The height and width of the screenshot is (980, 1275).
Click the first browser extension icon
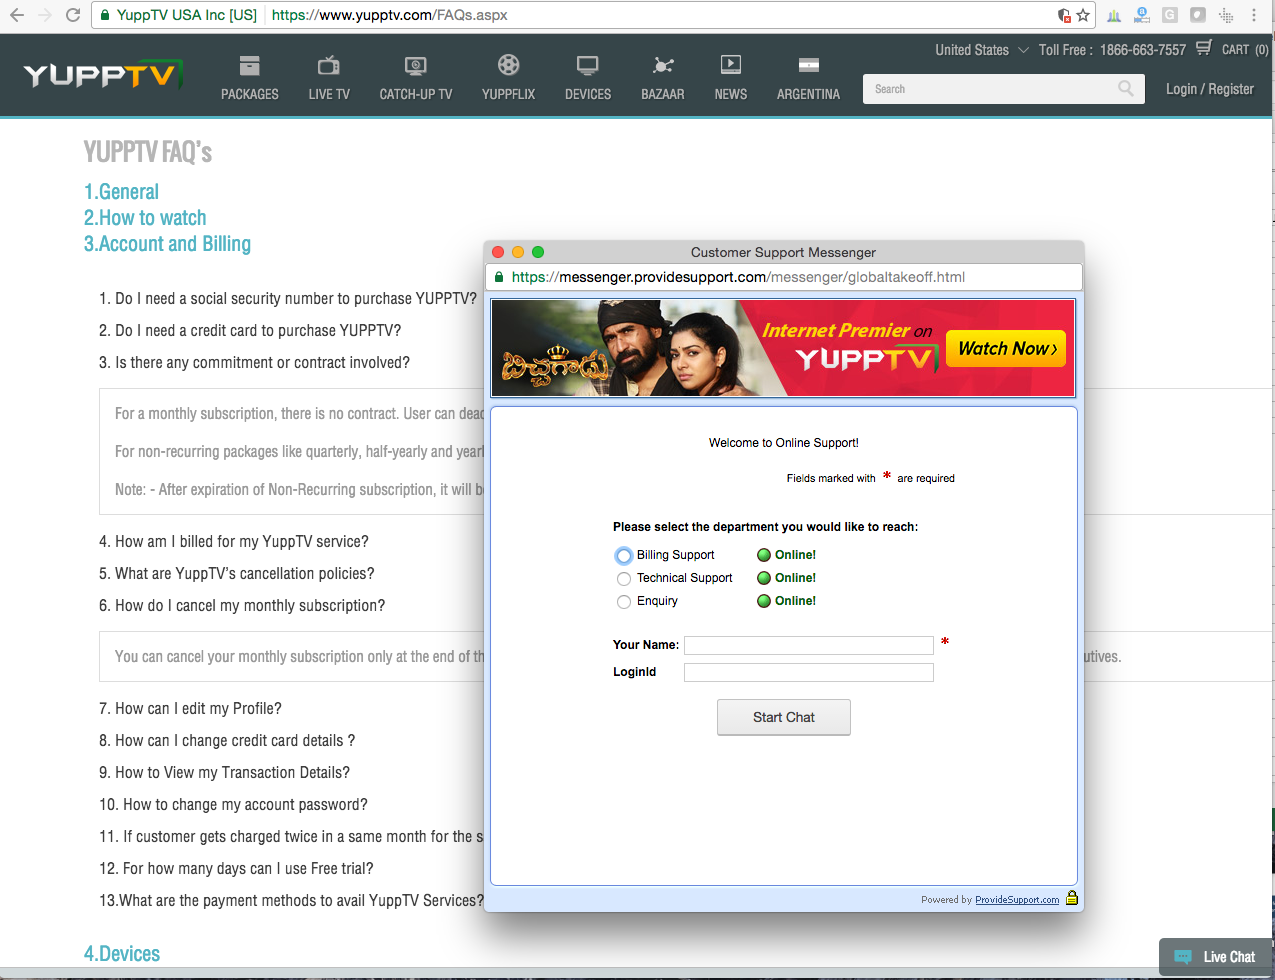pyautogui.click(x=1114, y=15)
